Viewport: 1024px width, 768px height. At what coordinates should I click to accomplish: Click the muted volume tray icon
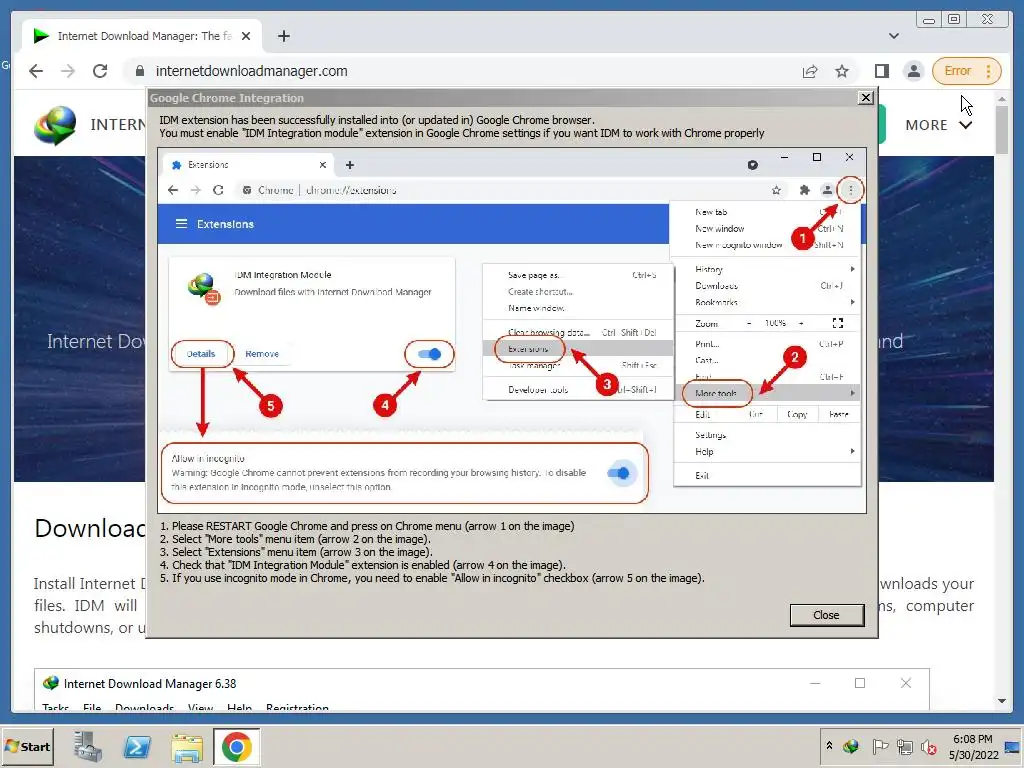(929, 746)
